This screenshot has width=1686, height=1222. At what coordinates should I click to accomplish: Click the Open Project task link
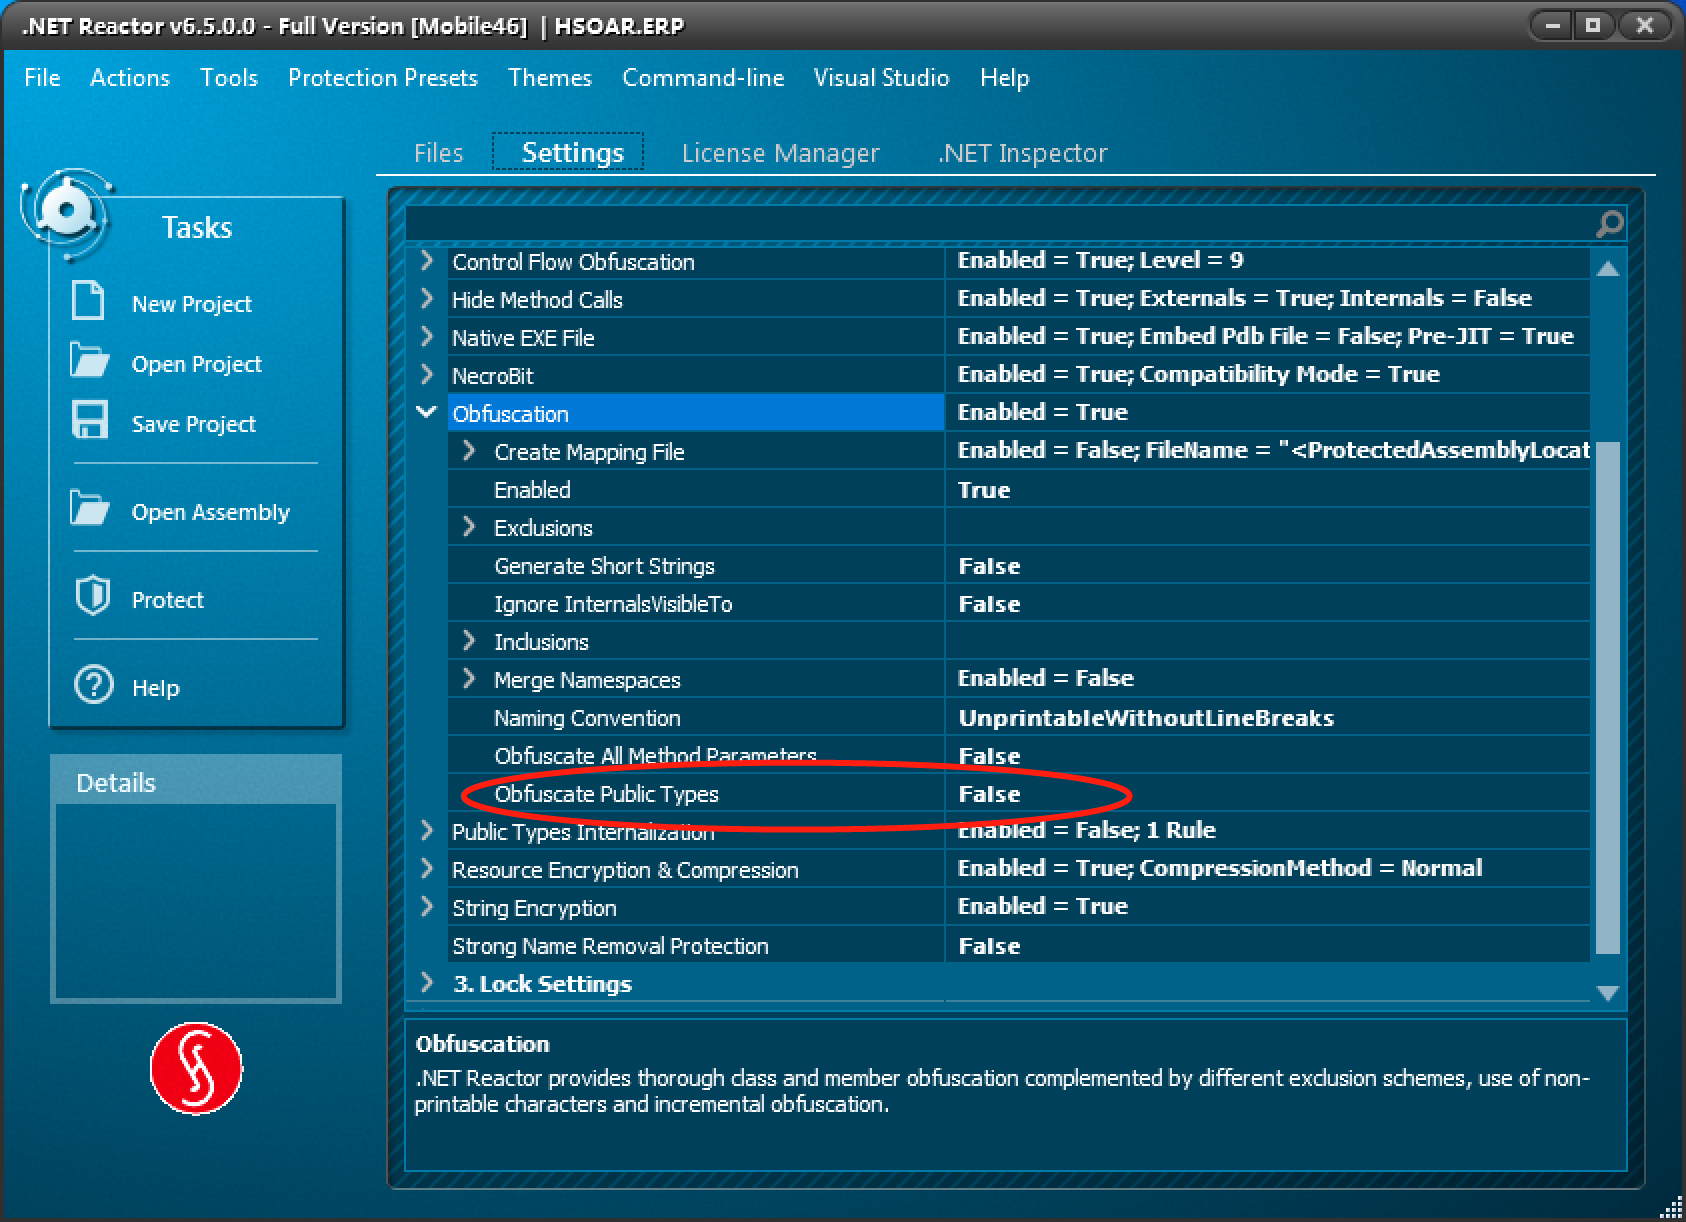click(x=196, y=364)
